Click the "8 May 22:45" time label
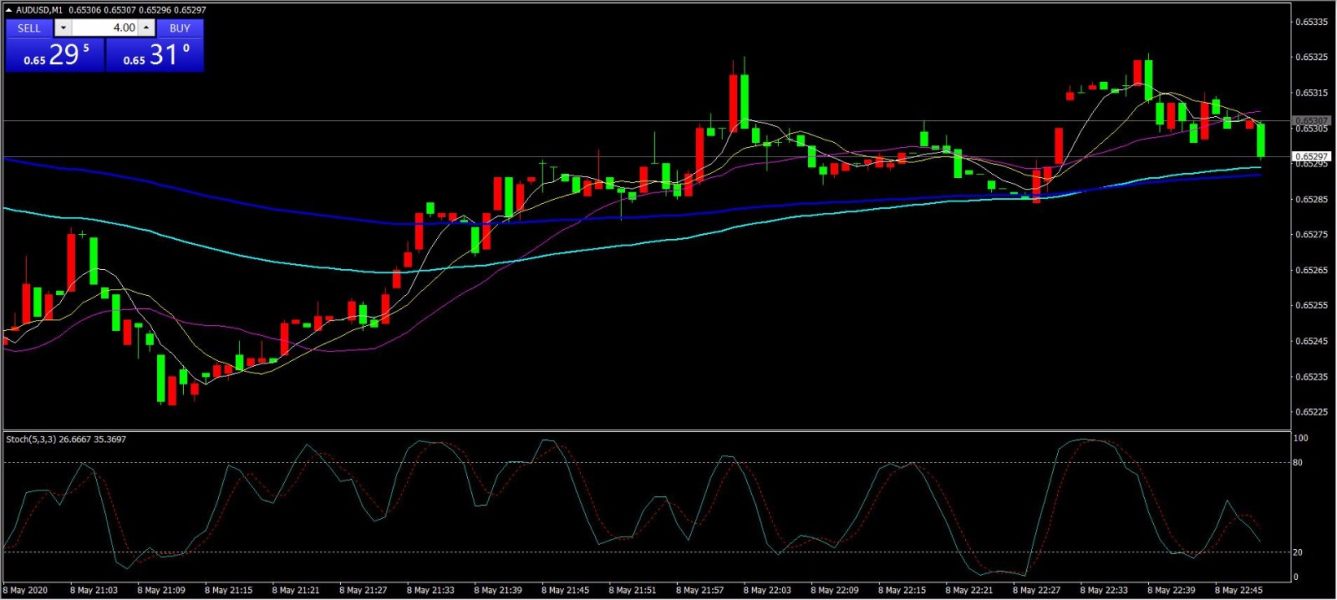The width and height of the screenshot is (1337, 600). (x=1241, y=590)
